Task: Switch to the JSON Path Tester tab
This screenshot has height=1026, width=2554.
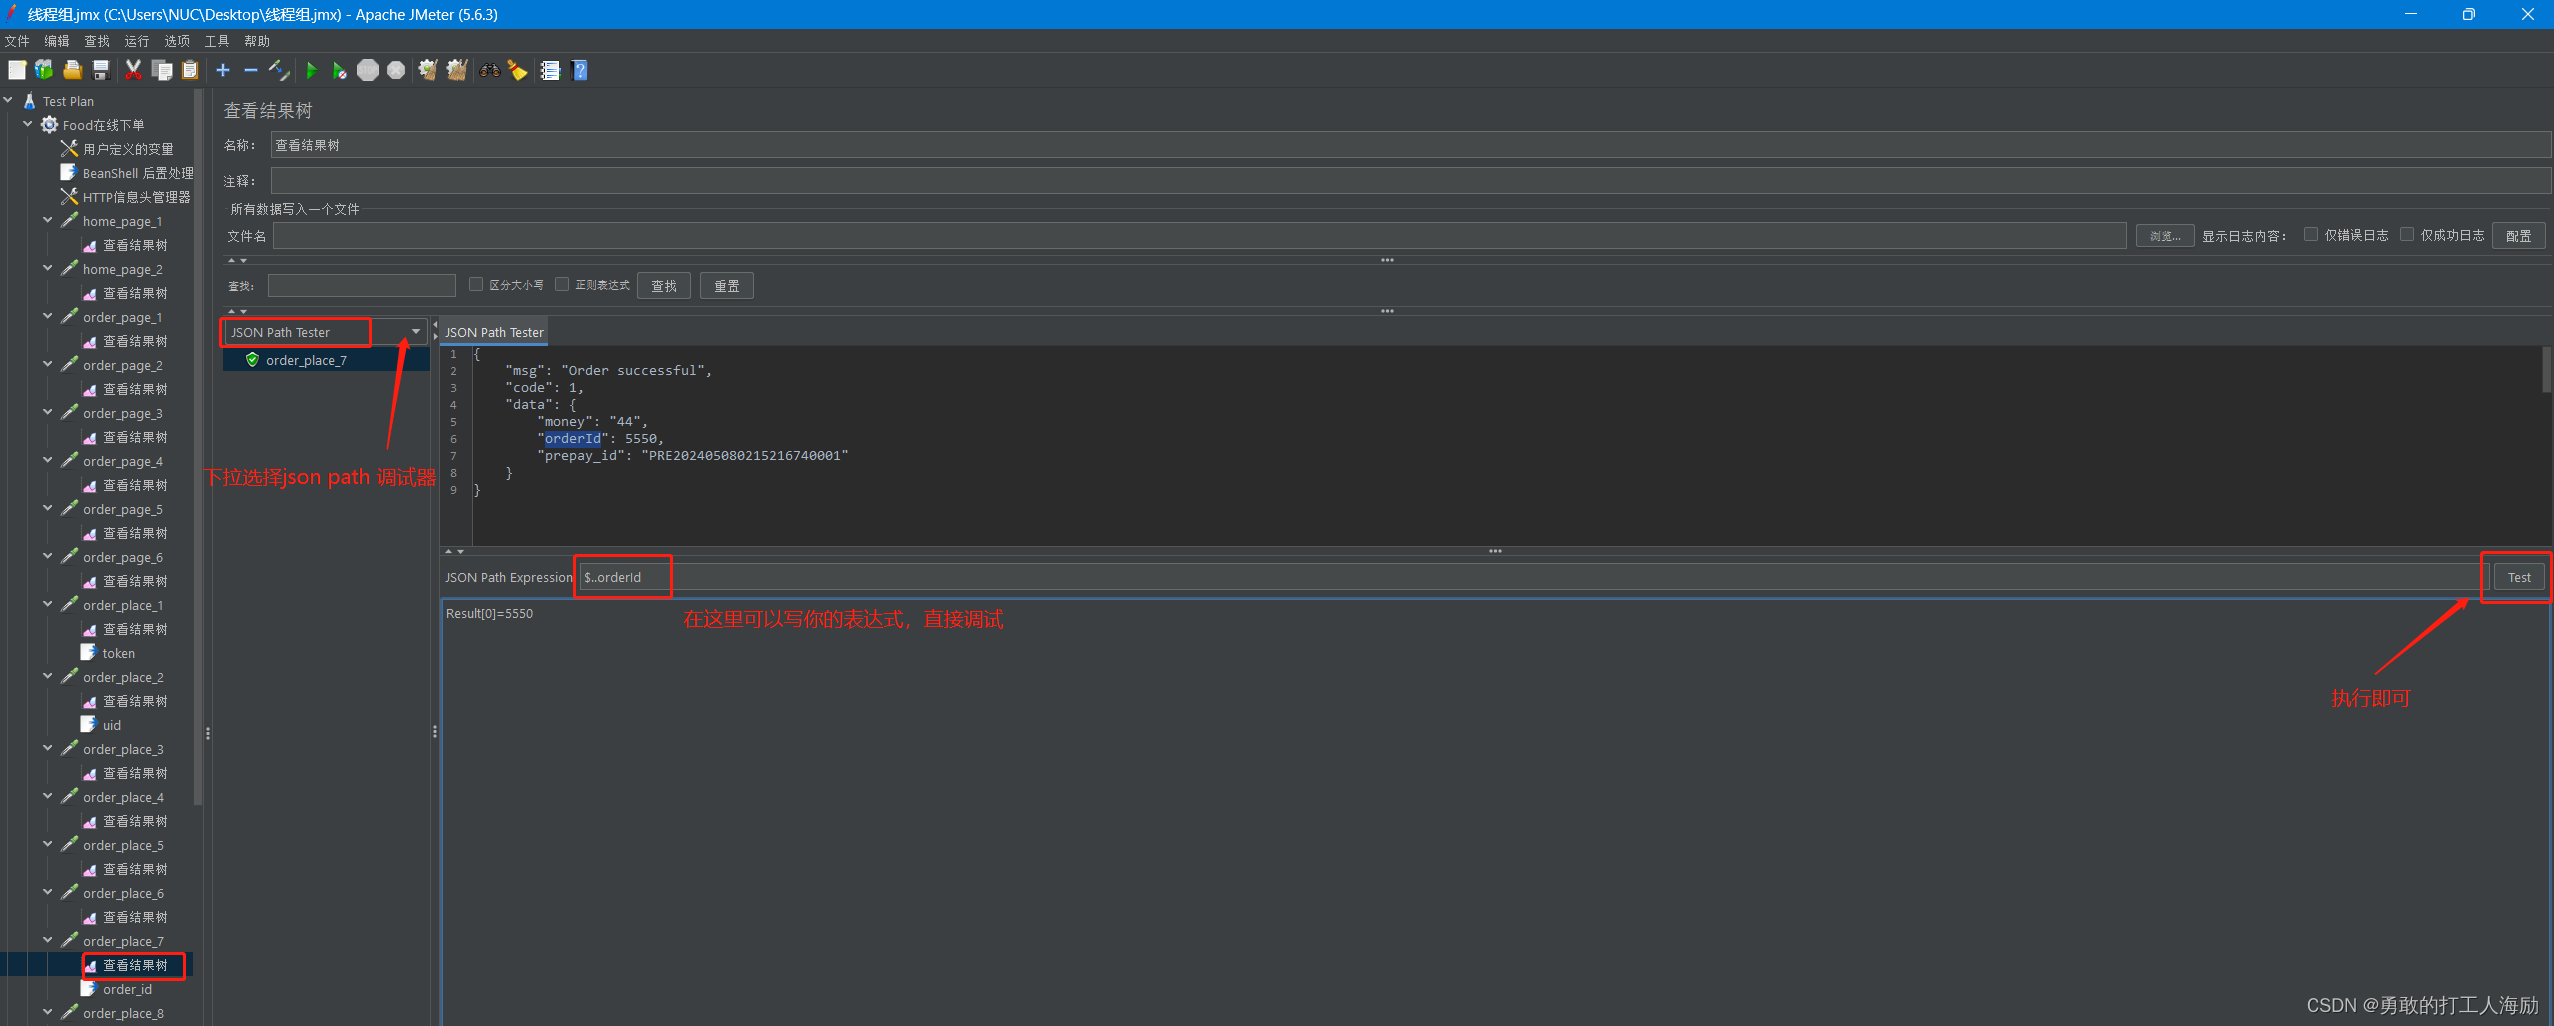Action: [x=494, y=332]
